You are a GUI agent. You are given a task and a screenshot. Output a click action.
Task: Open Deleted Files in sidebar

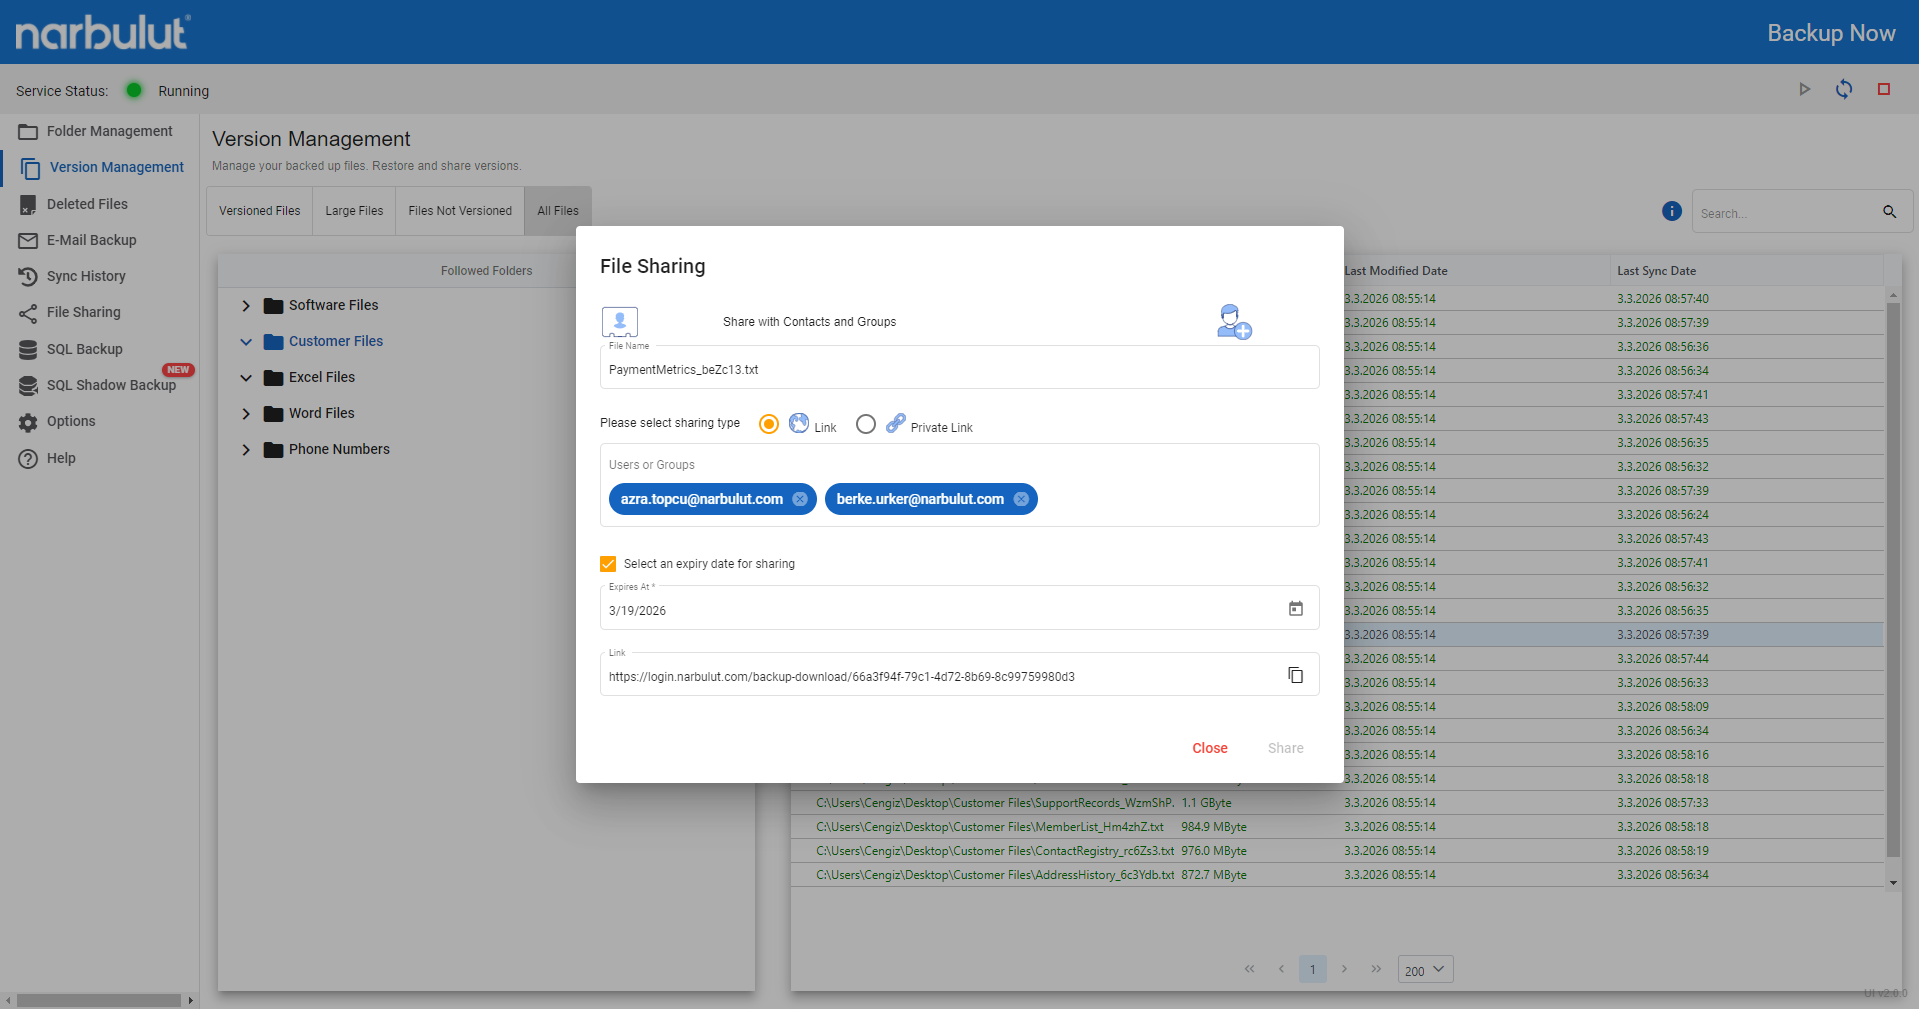click(87, 204)
